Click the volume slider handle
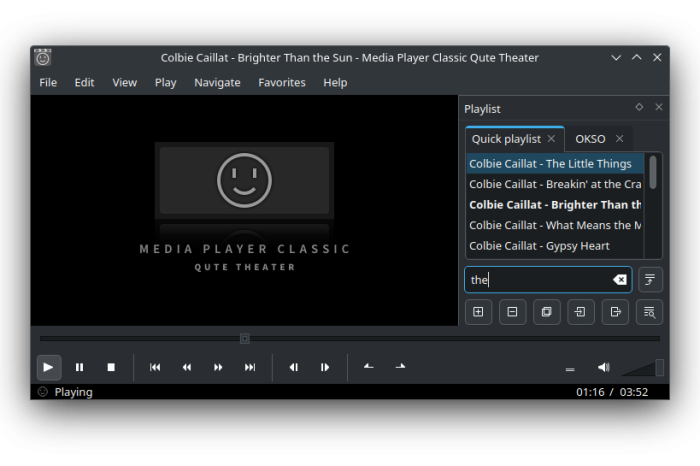This screenshot has height=466, width=700. pos(659,368)
